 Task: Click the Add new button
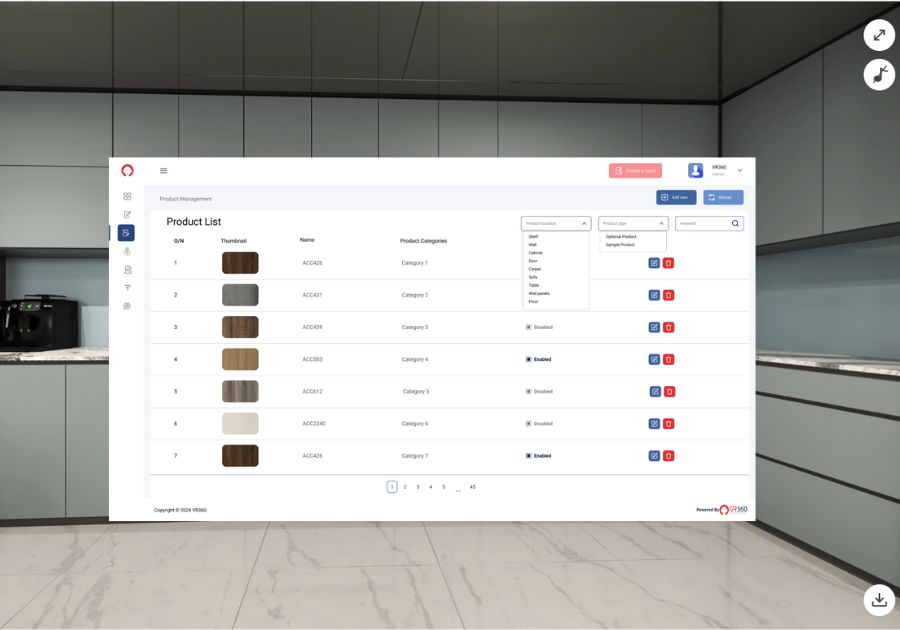click(x=676, y=197)
